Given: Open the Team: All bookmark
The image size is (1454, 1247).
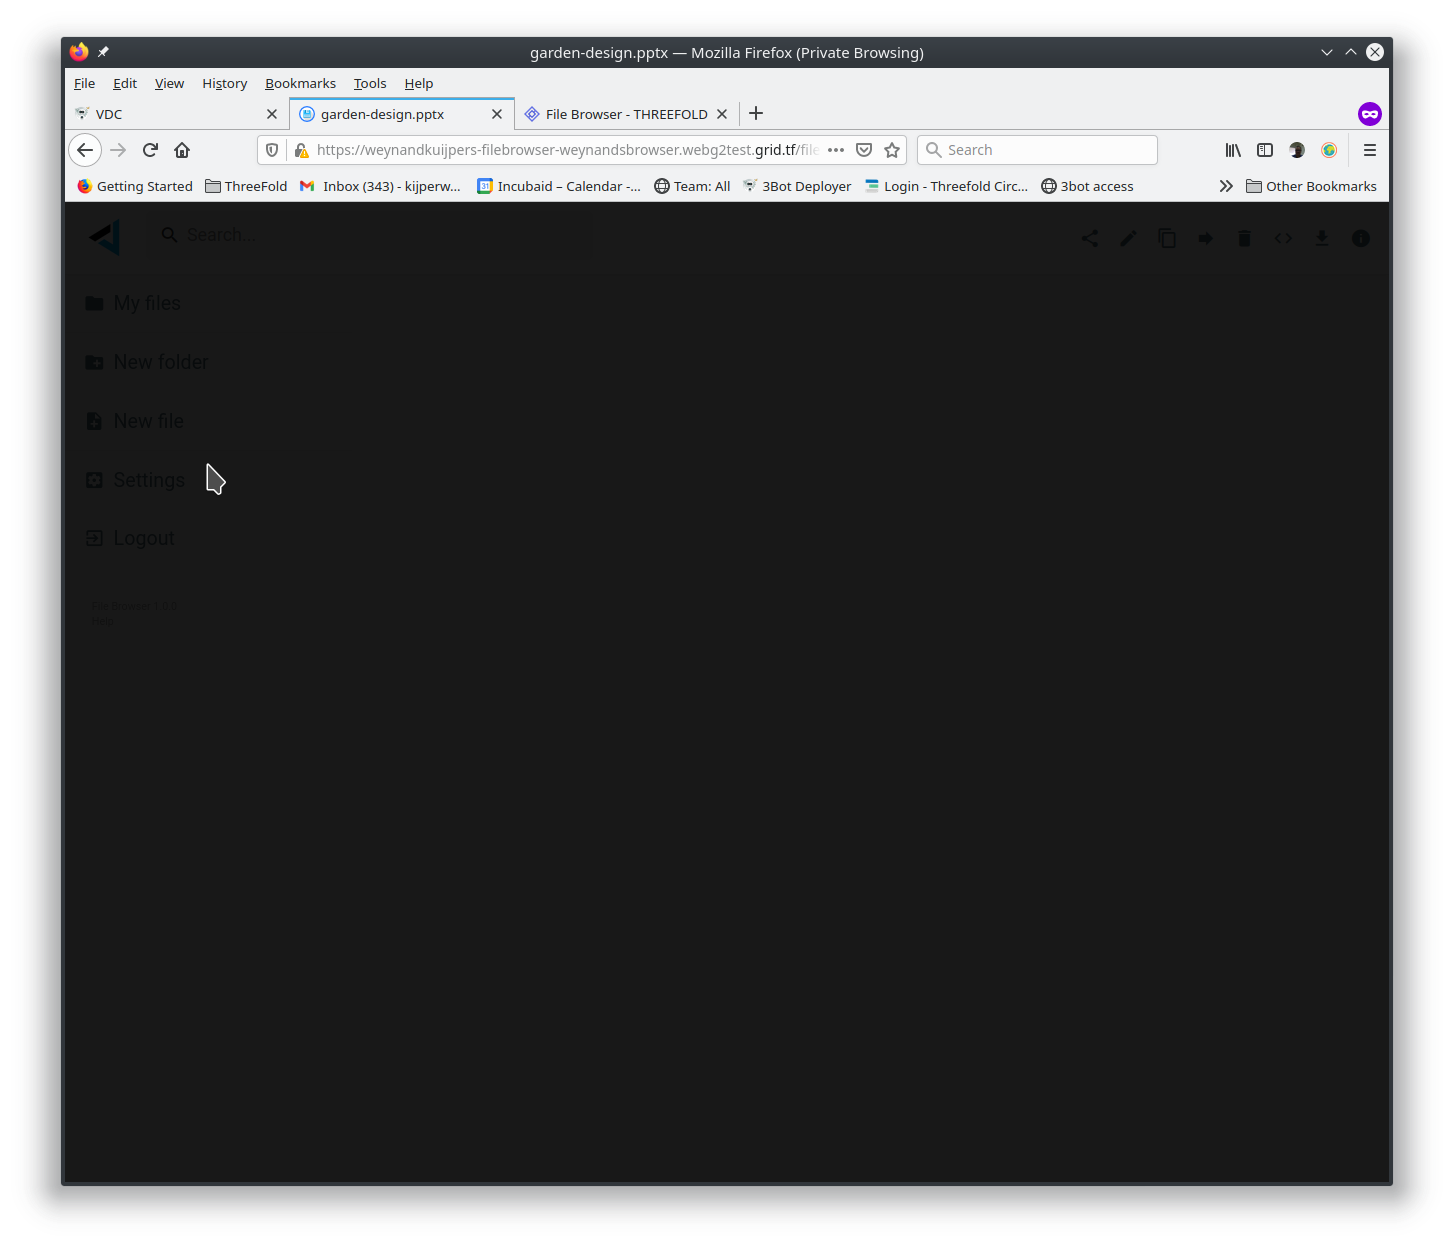Looking at the screenshot, I should pyautogui.click(x=692, y=186).
